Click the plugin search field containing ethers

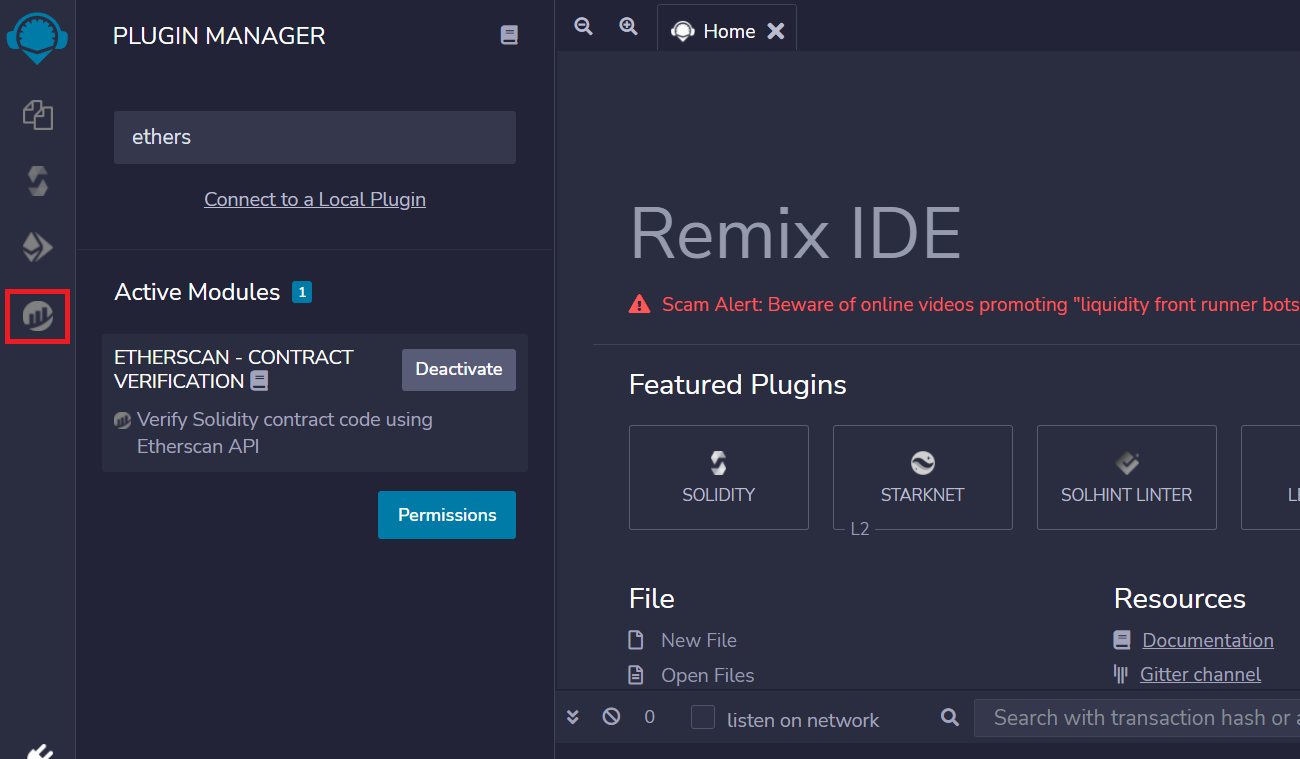pos(315,137)
